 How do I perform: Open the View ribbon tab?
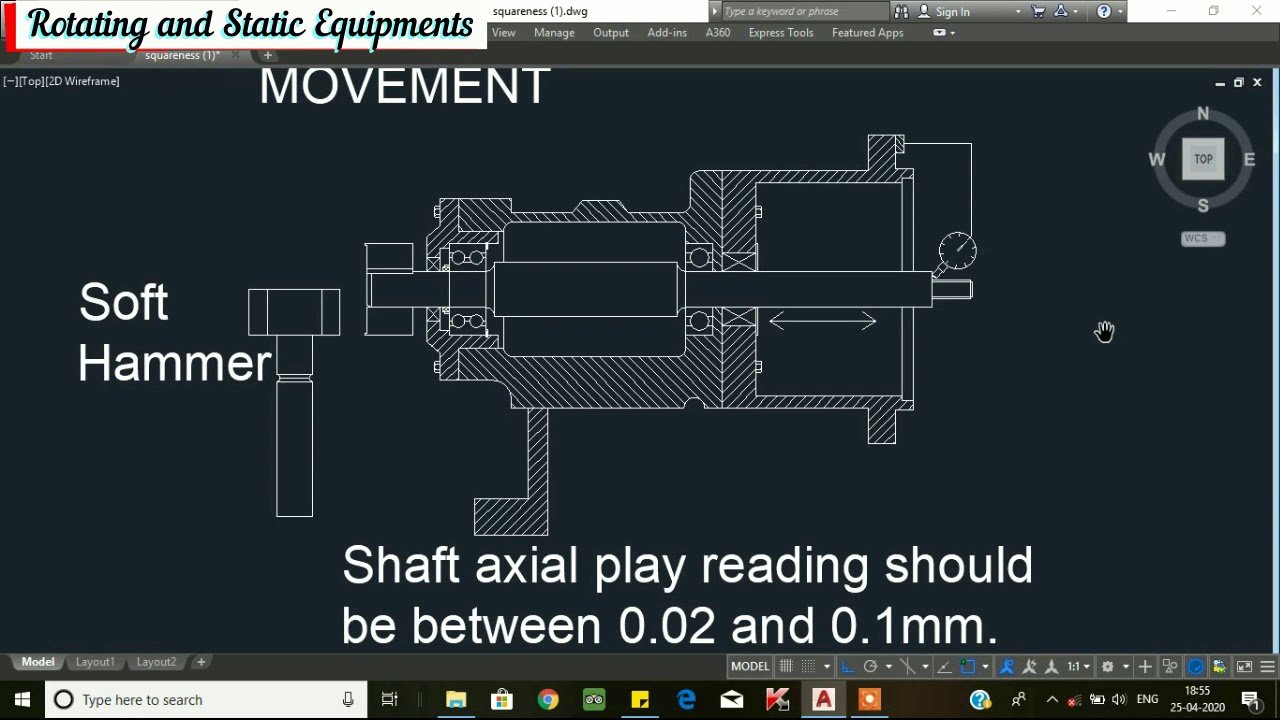(504, 33)
